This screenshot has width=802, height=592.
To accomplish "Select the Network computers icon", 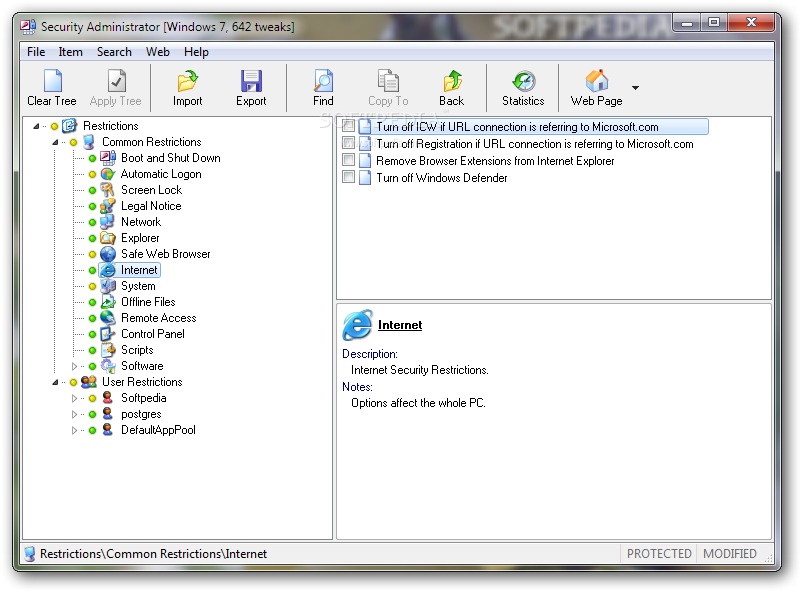I will pyautogui.click(x=108, y=222).
